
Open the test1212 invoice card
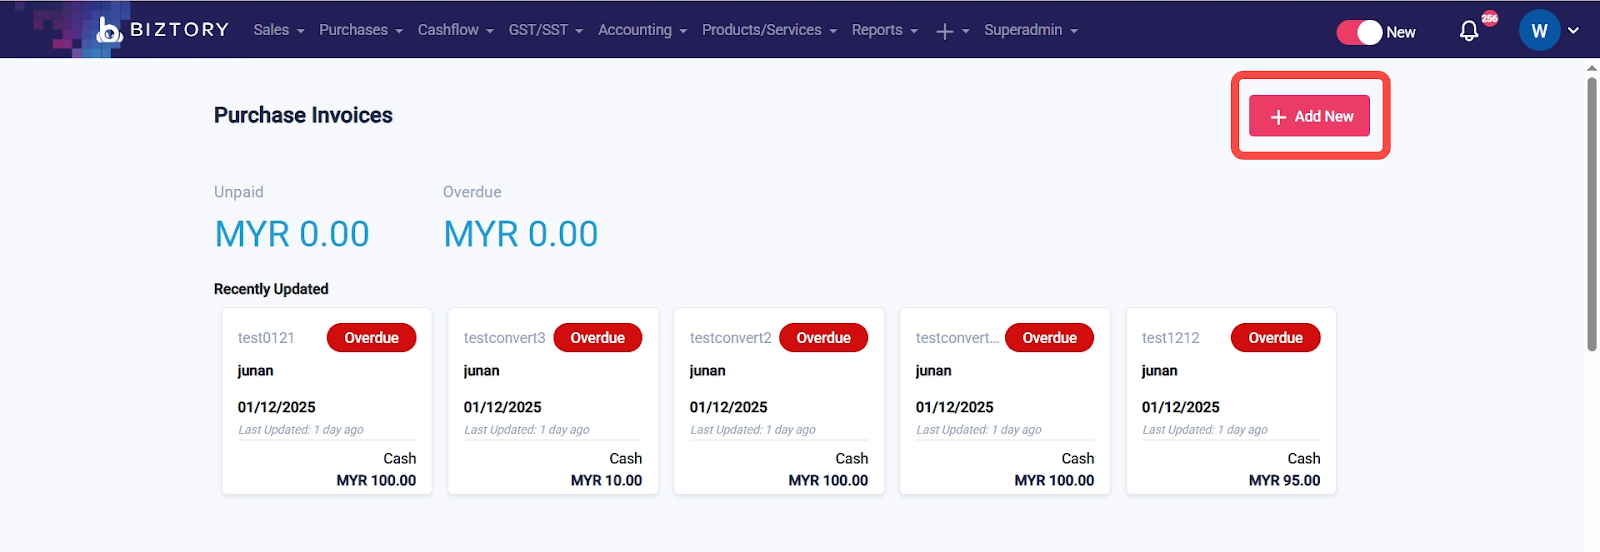point(1231,401)
